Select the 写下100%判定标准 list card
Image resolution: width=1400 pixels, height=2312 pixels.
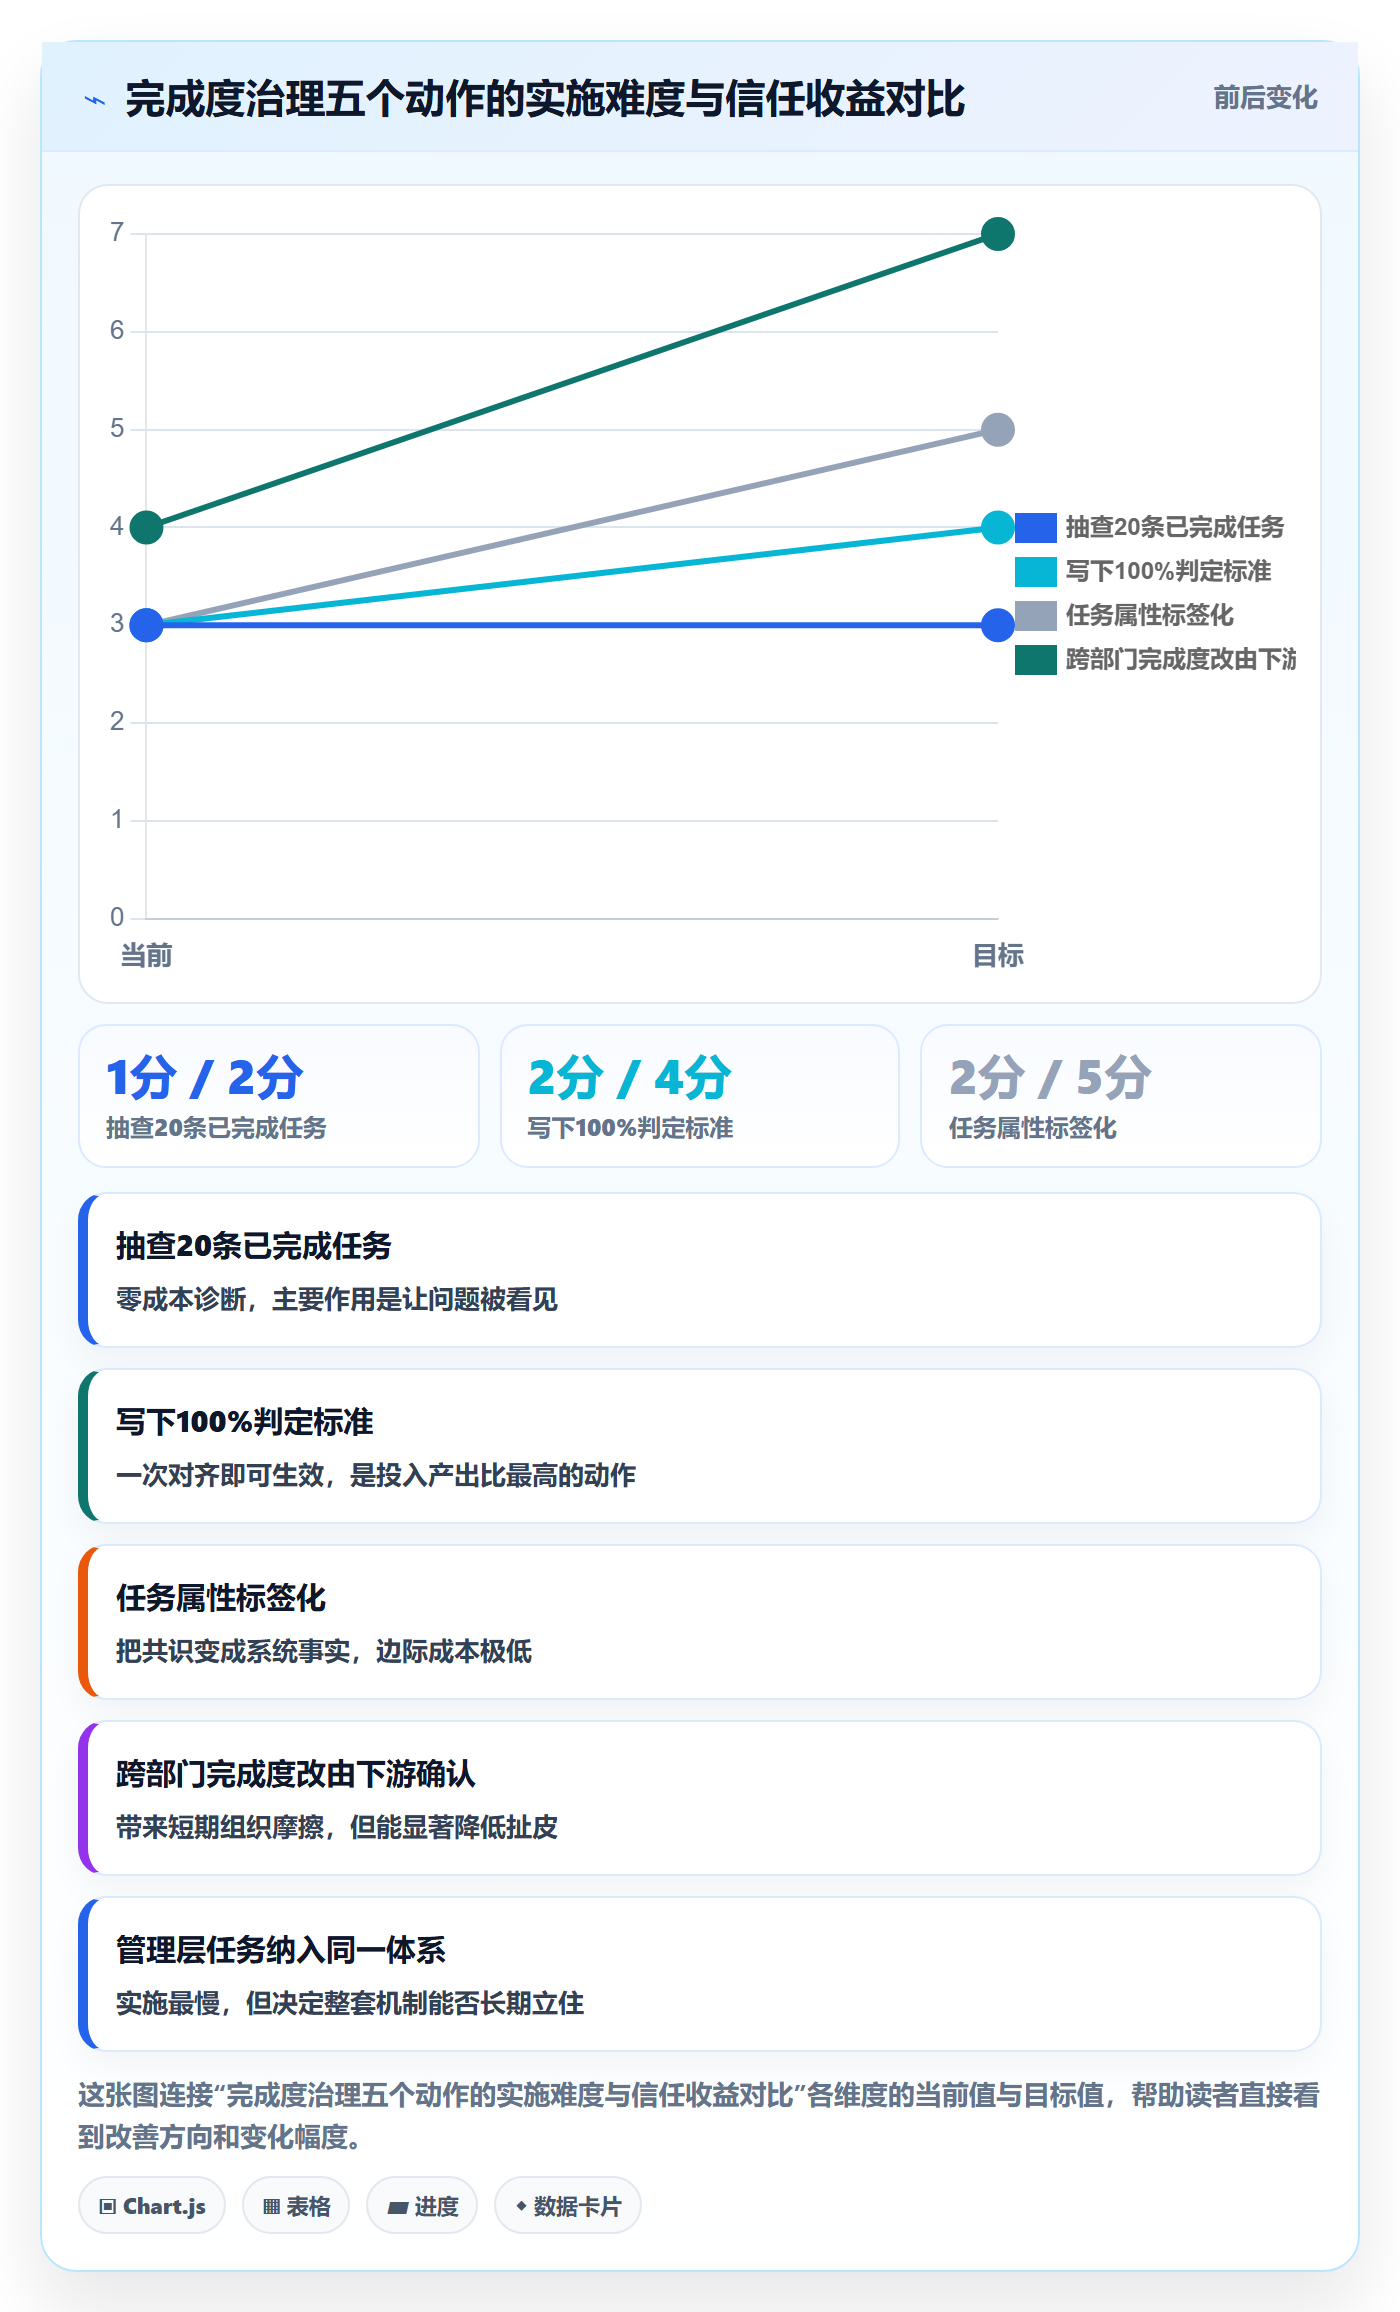pyautogui.click(x=700, y=1446)
